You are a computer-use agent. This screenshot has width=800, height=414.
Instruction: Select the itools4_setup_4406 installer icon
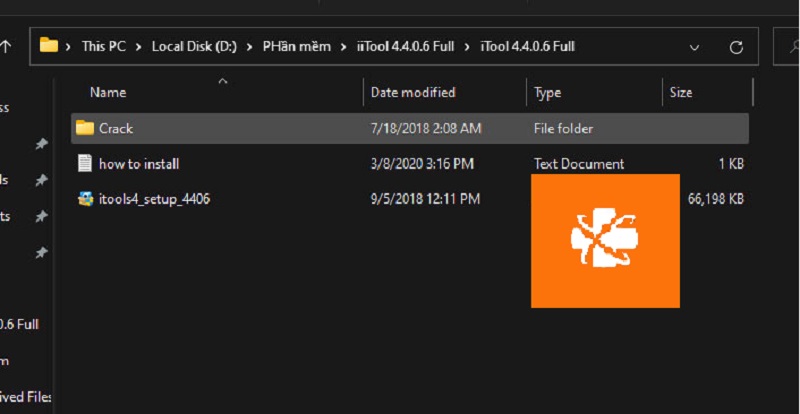coord(85,199)
